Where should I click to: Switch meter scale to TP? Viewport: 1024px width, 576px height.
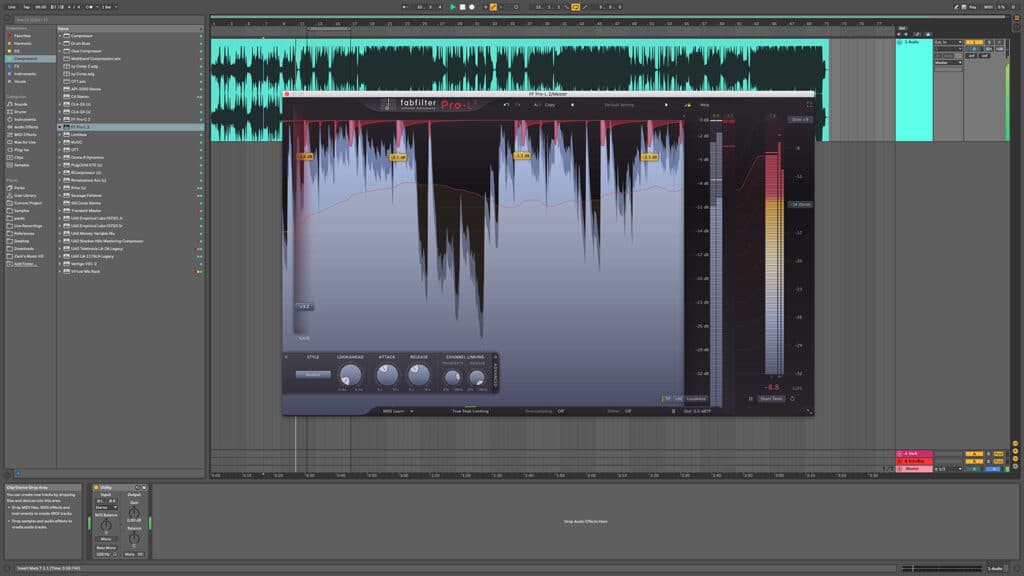667,398
